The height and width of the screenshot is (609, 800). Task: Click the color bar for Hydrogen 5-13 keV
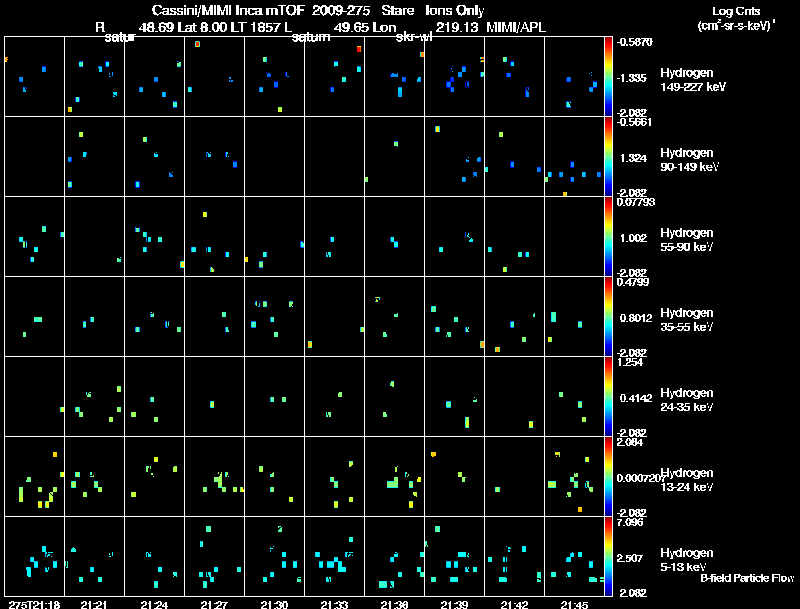coord(608,556)
